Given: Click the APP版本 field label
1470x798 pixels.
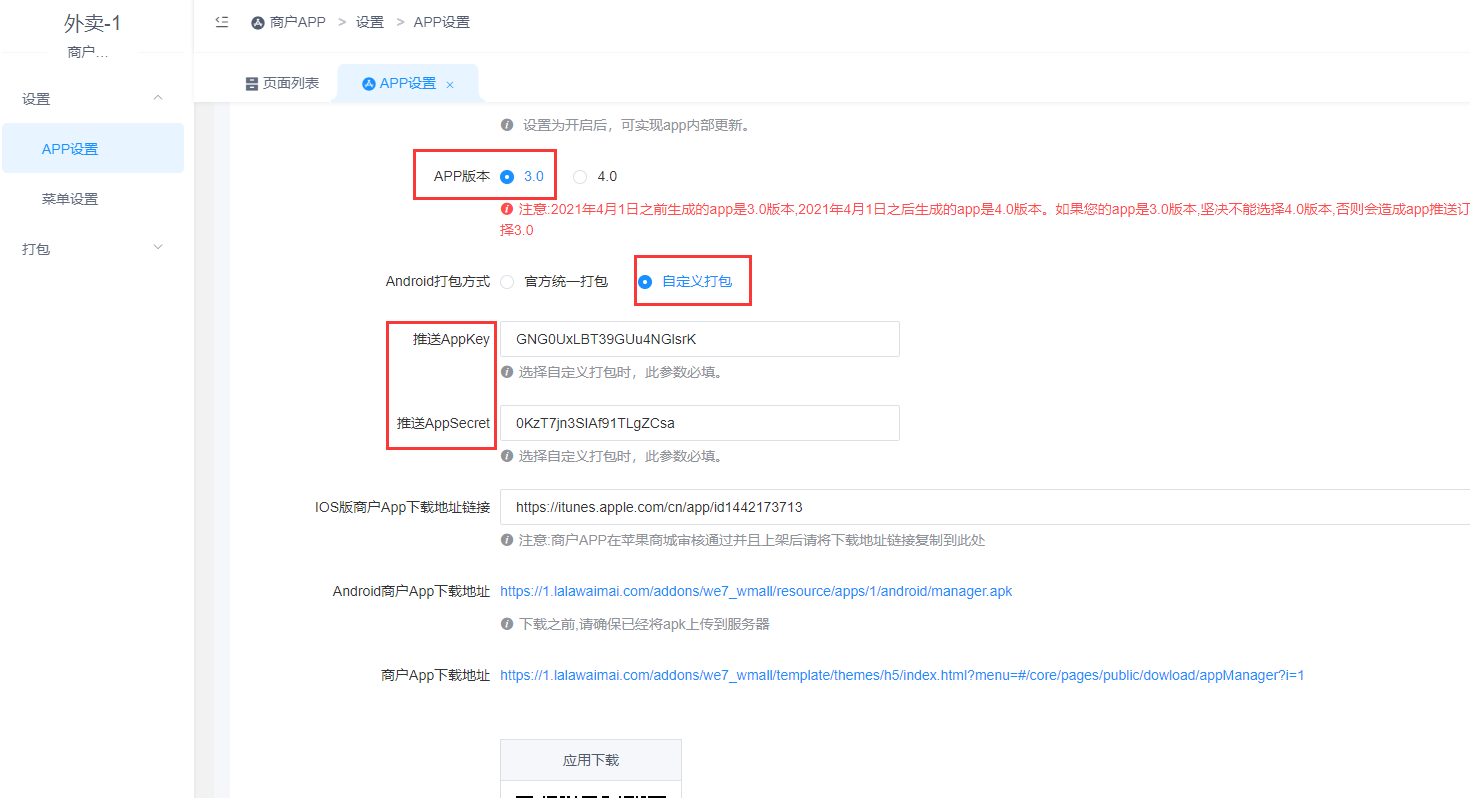Looking at the screenshot, I should pyautogui.click(x=462, y=176).
